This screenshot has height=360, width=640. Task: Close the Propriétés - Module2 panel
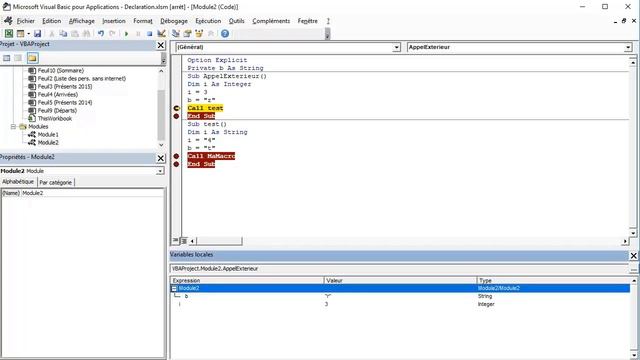pyautogui.click(x=161, y=158)
